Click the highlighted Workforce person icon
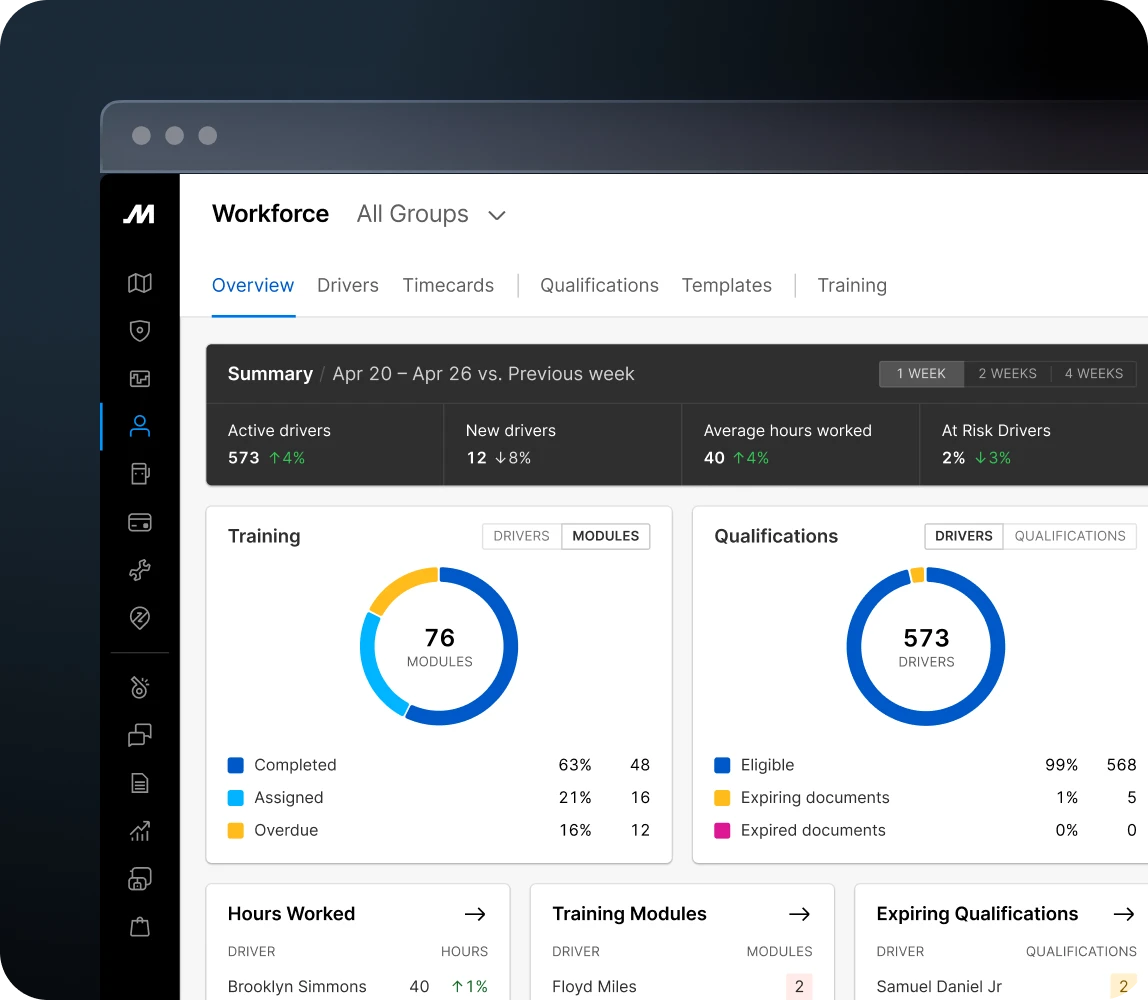1148x1000 pixels. pyautogui.click(x=140, y=426)
